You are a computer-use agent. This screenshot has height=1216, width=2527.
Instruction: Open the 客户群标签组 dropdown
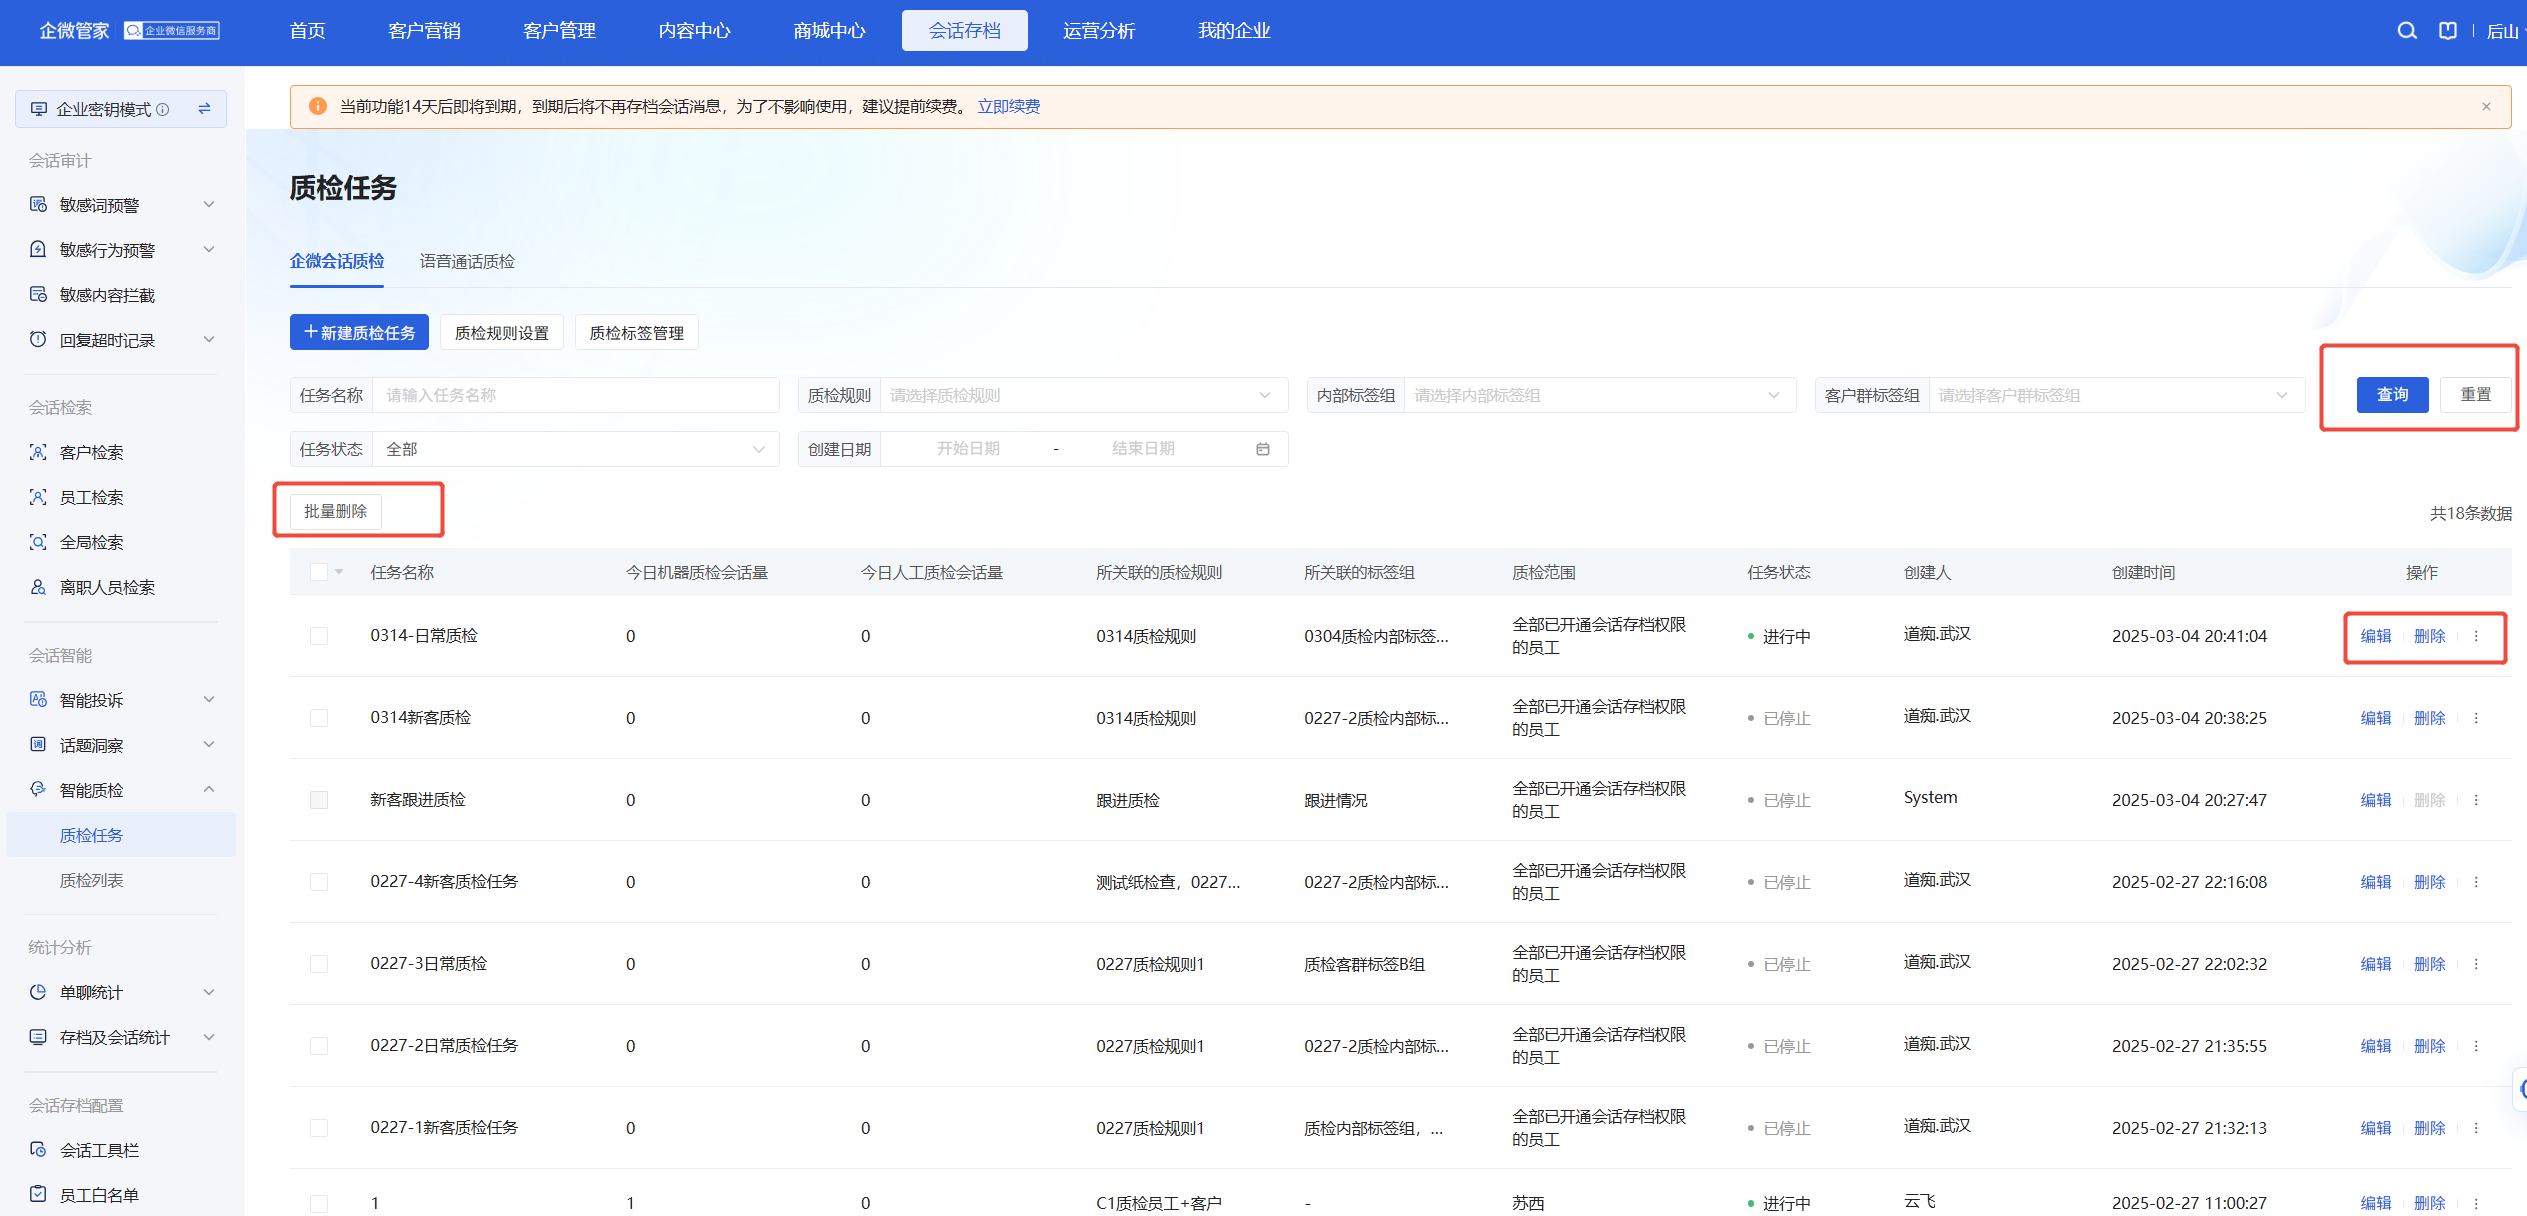[2116, 395]
